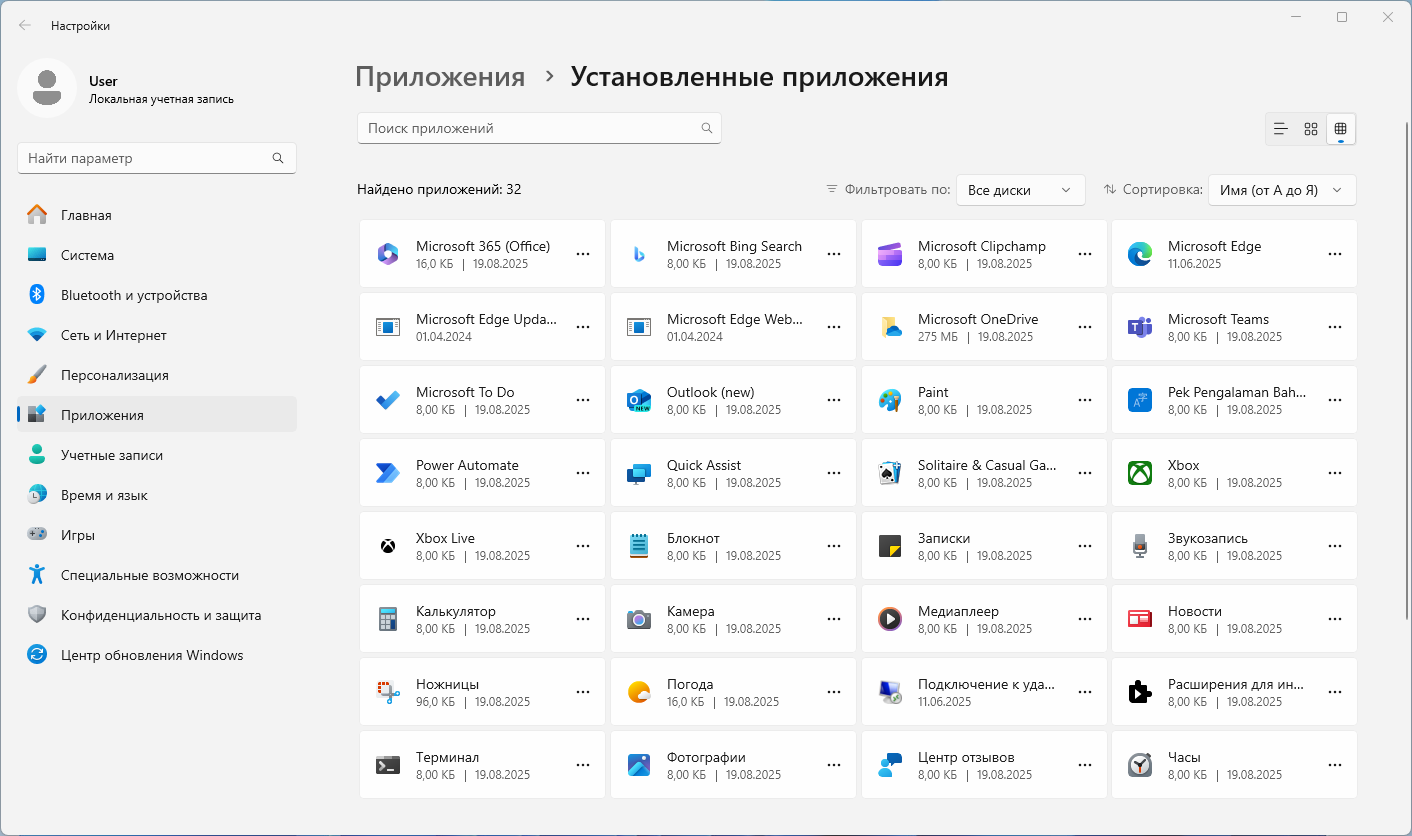1412x836 pixels.
Task: Open more options for Часы
Action: [x=1335, y=765]
